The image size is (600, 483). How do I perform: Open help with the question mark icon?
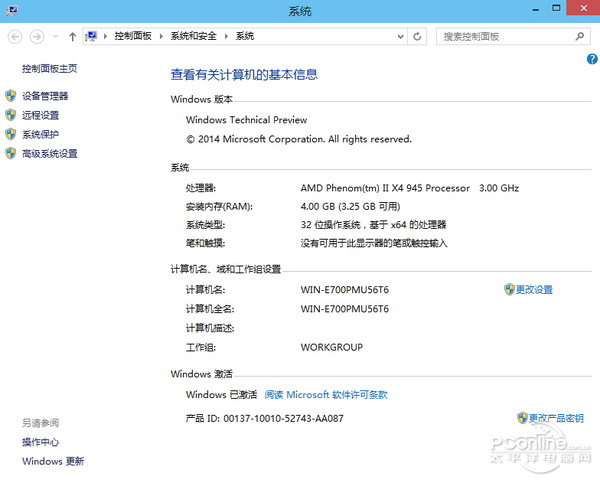click(592, 59)
